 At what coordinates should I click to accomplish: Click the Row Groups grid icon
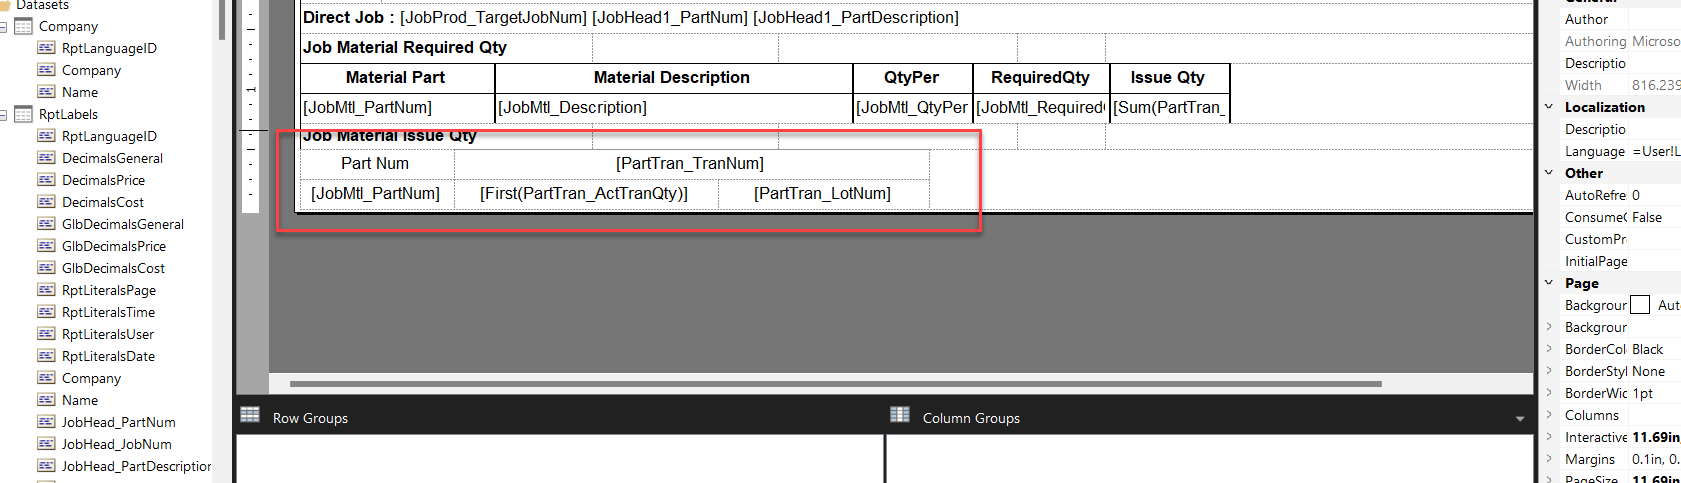point(250,415)
